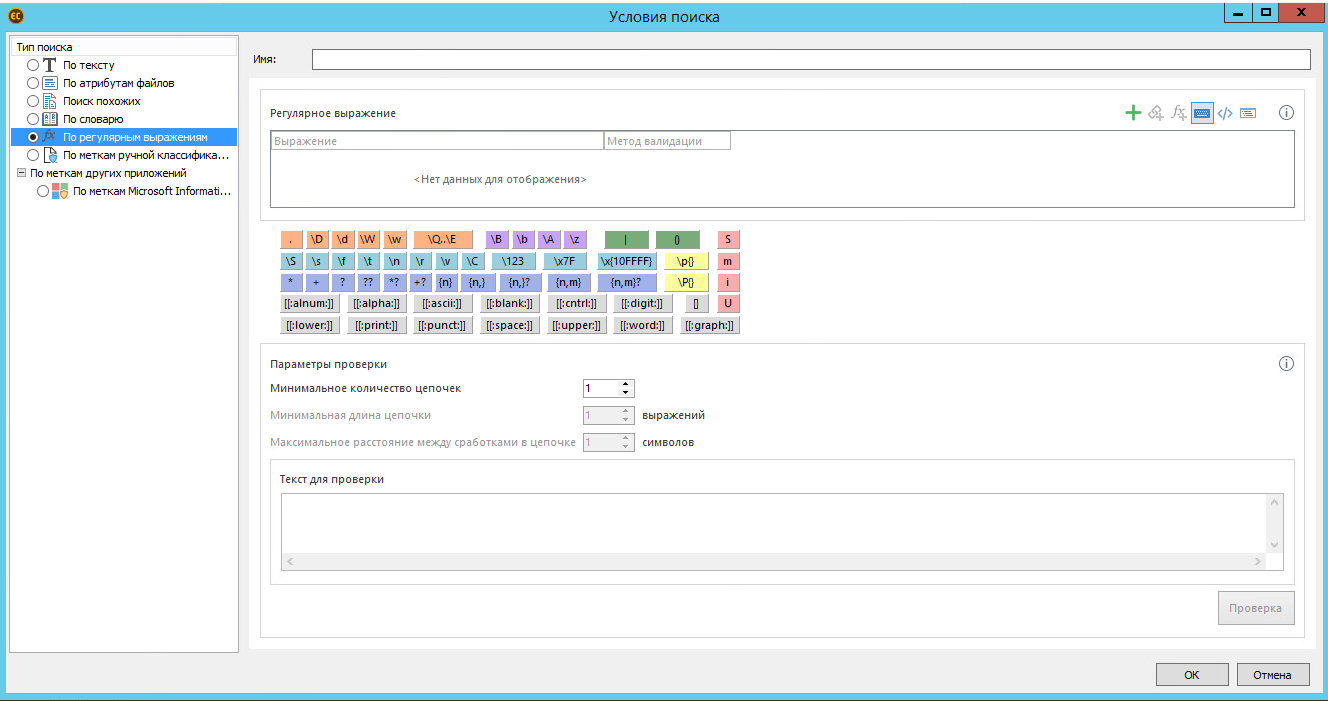Click the 'Имя' name input field
The width and height of the screenshot is (1328, 701).
coord(811,59)
